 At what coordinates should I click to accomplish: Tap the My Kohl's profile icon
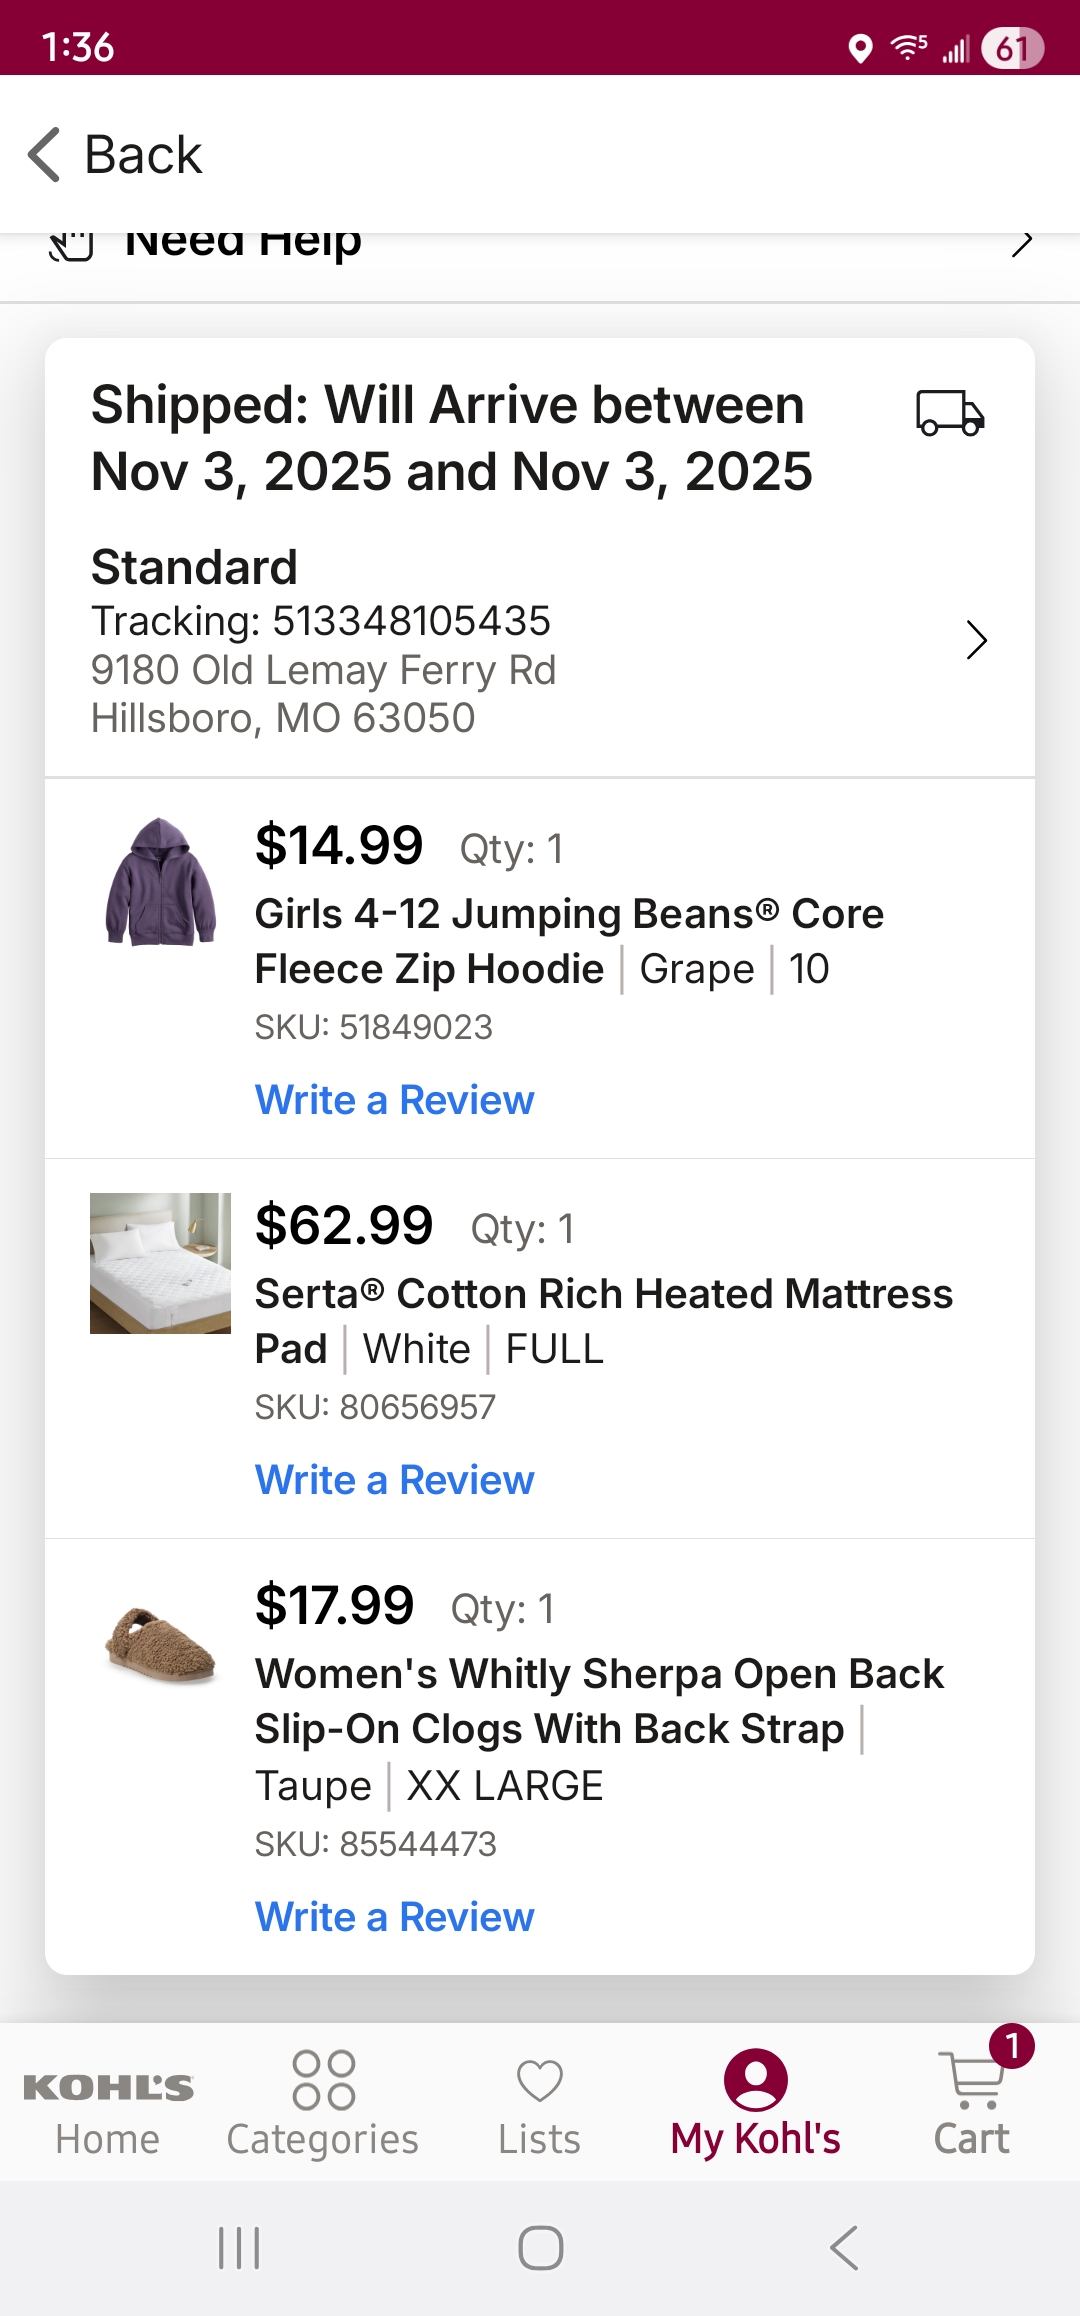pos(756,2080)
